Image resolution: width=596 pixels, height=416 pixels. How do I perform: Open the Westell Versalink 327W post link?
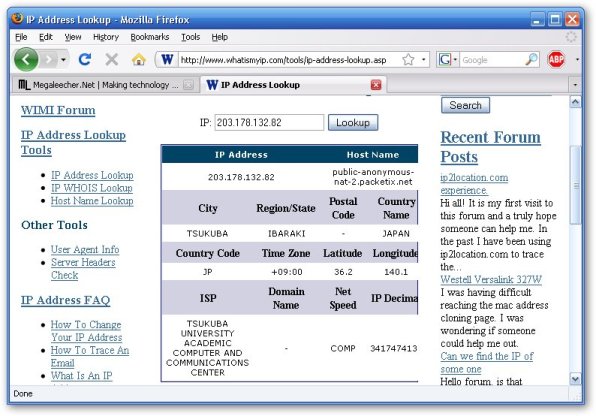tap(491, 279)
